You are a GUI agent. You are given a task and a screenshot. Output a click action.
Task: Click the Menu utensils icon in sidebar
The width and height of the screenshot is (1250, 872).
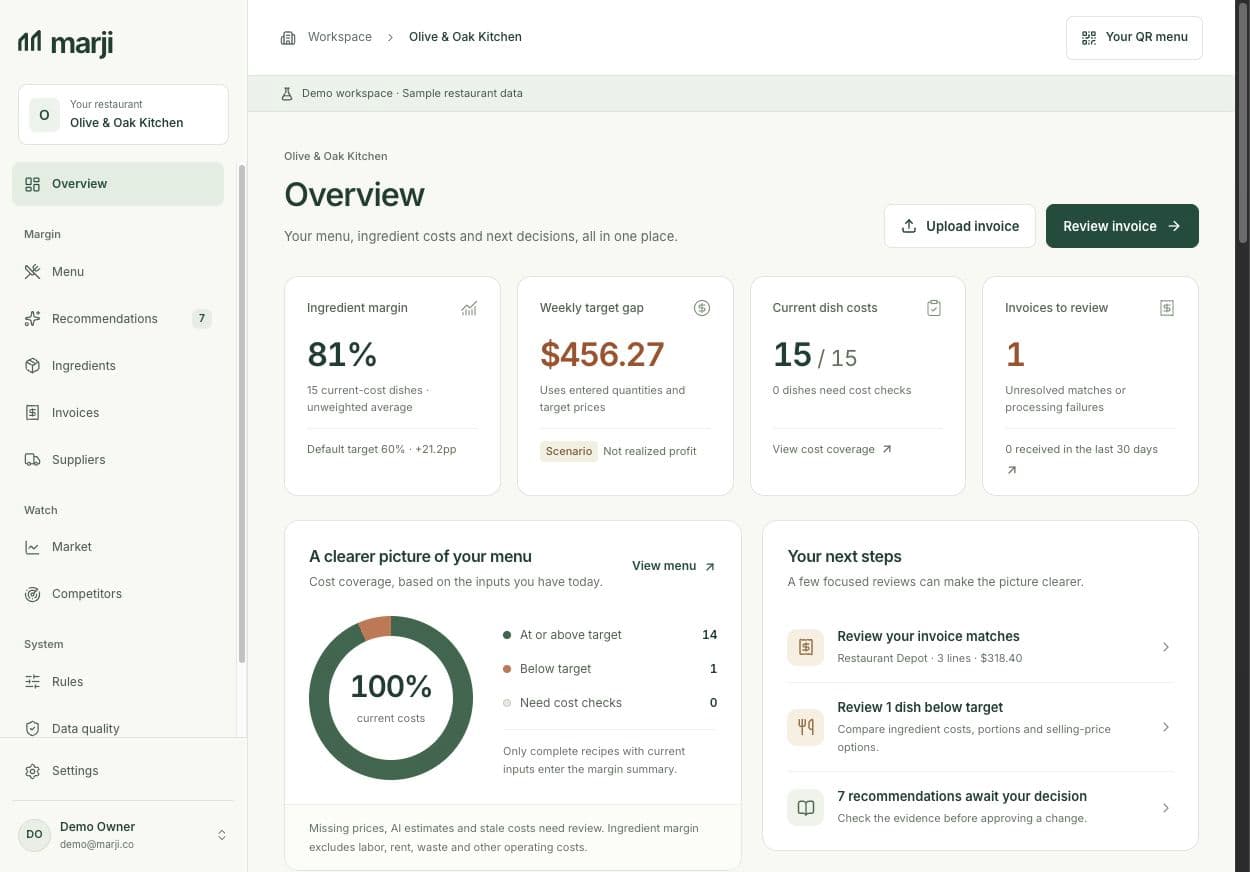(33, 272)
